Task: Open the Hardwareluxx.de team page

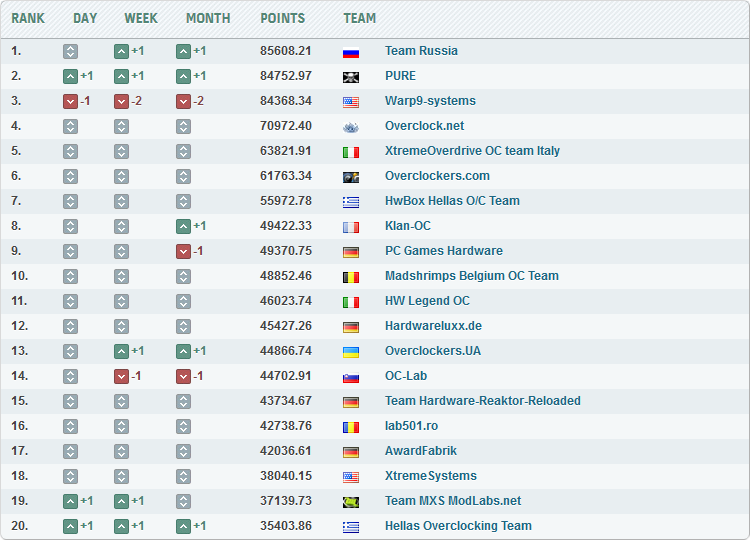Action: pyautogui.click(x=433, y=326)
